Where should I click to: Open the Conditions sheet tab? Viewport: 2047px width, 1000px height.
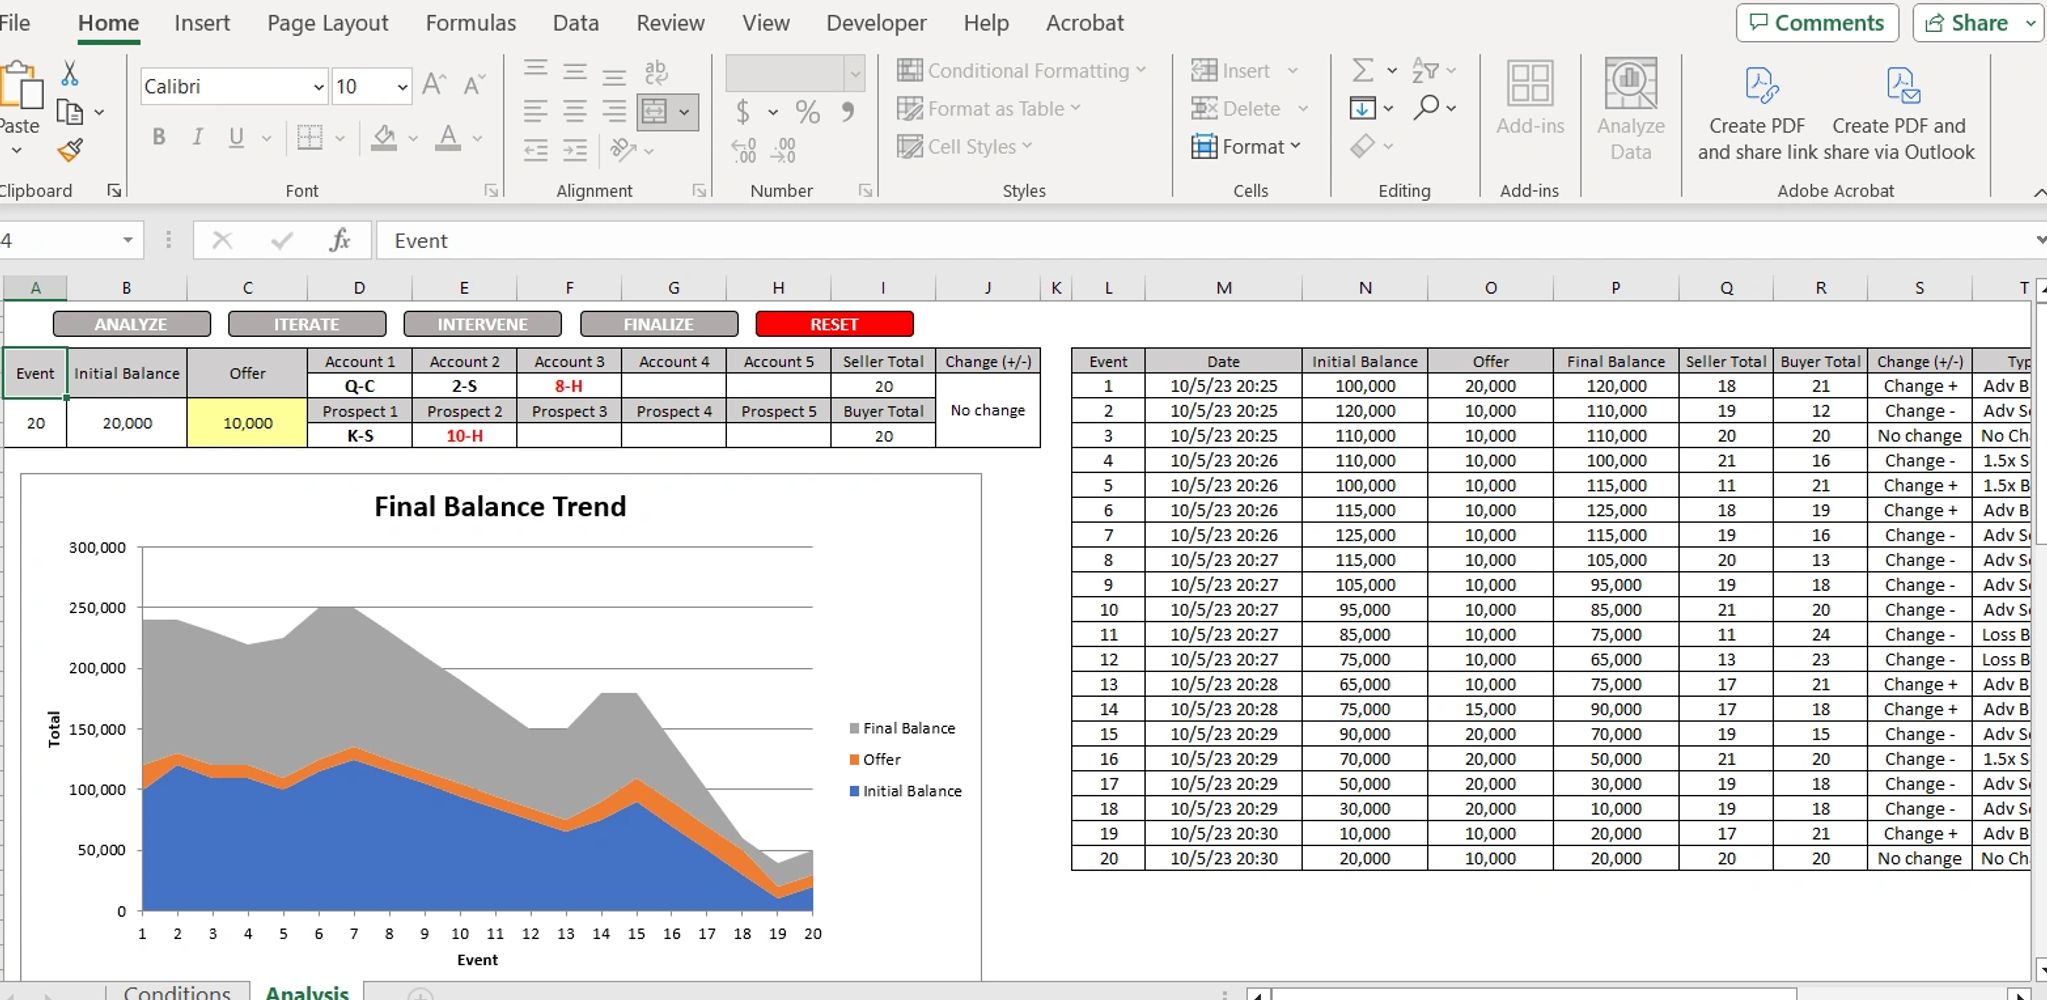point(176,991)
